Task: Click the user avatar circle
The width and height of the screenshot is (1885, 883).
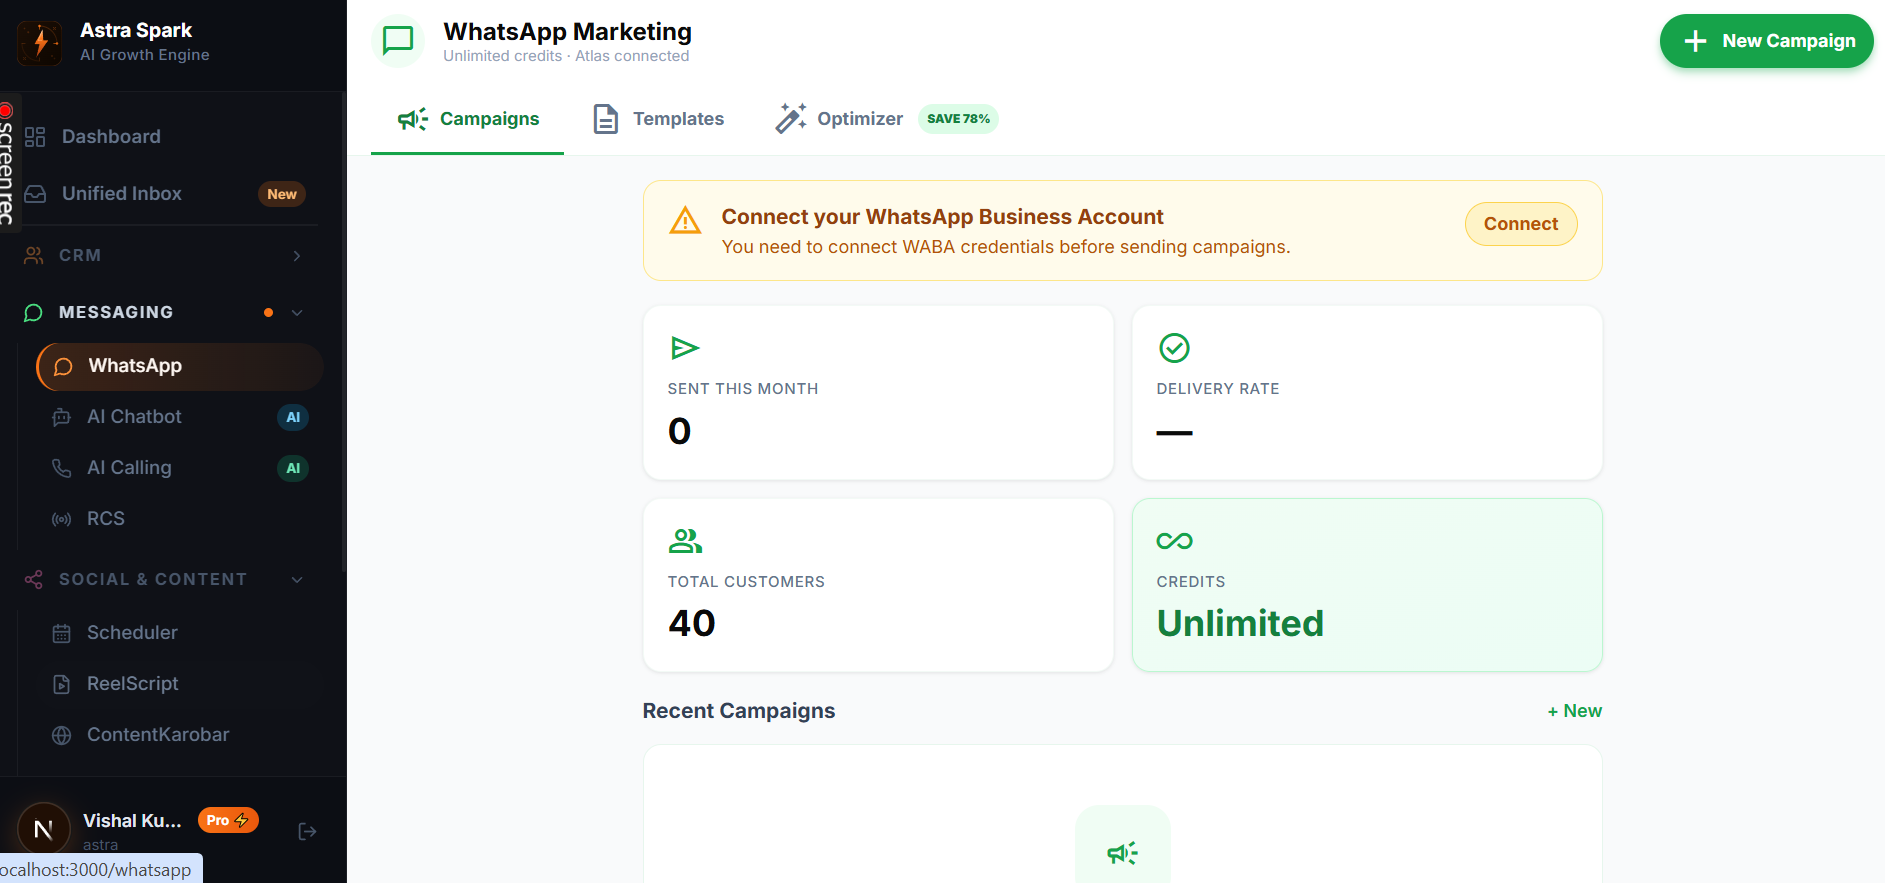Action: 44,828
